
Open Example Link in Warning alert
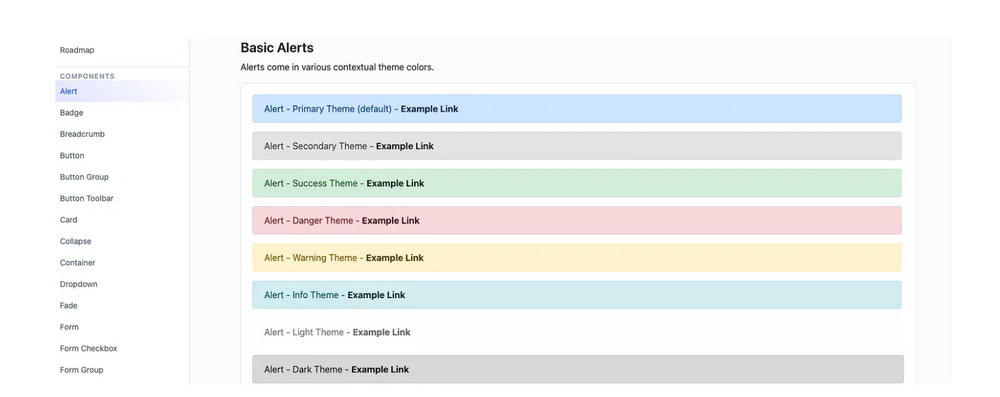pos(395,258)
